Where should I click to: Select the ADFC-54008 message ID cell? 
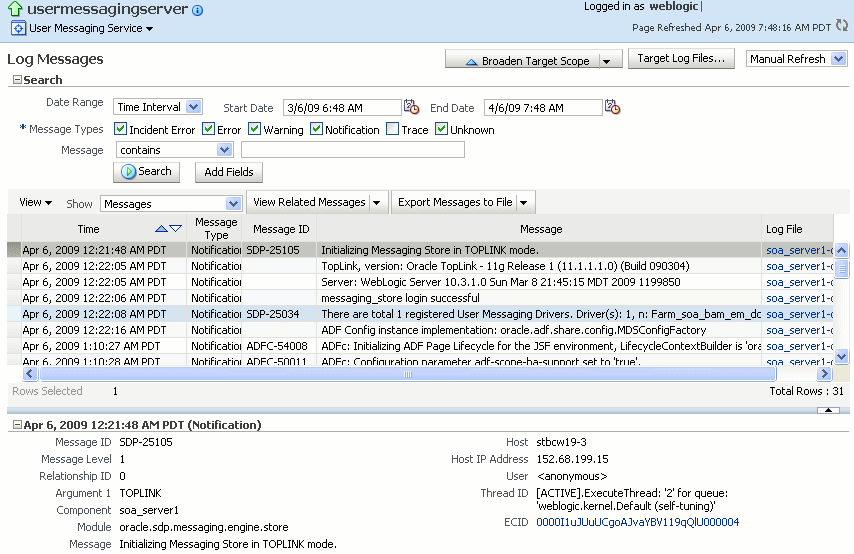(x=277, y=346)
